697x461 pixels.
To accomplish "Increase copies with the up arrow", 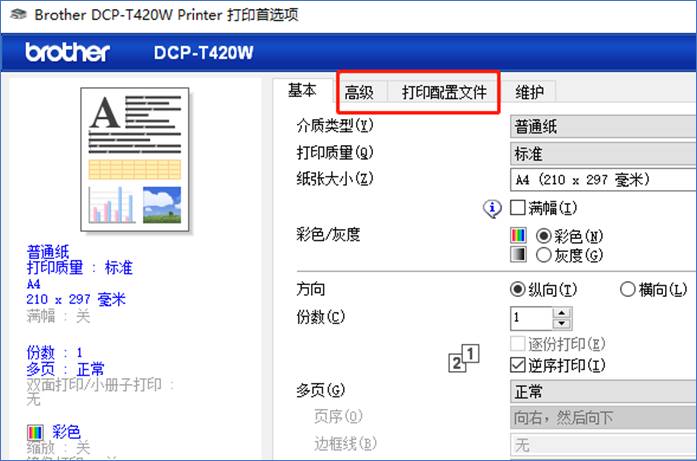I will [562, 313].
